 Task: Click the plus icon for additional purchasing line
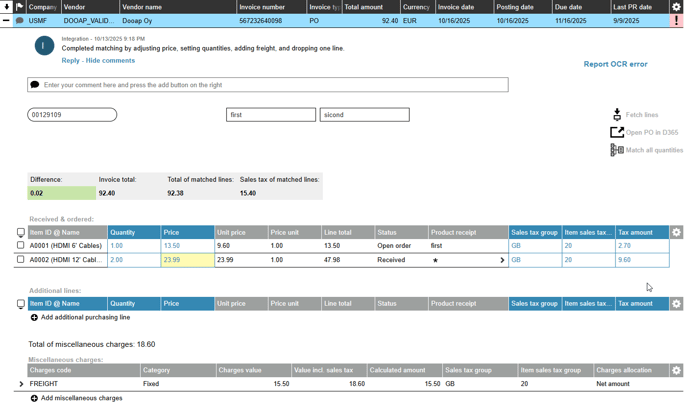pos(34,317)
